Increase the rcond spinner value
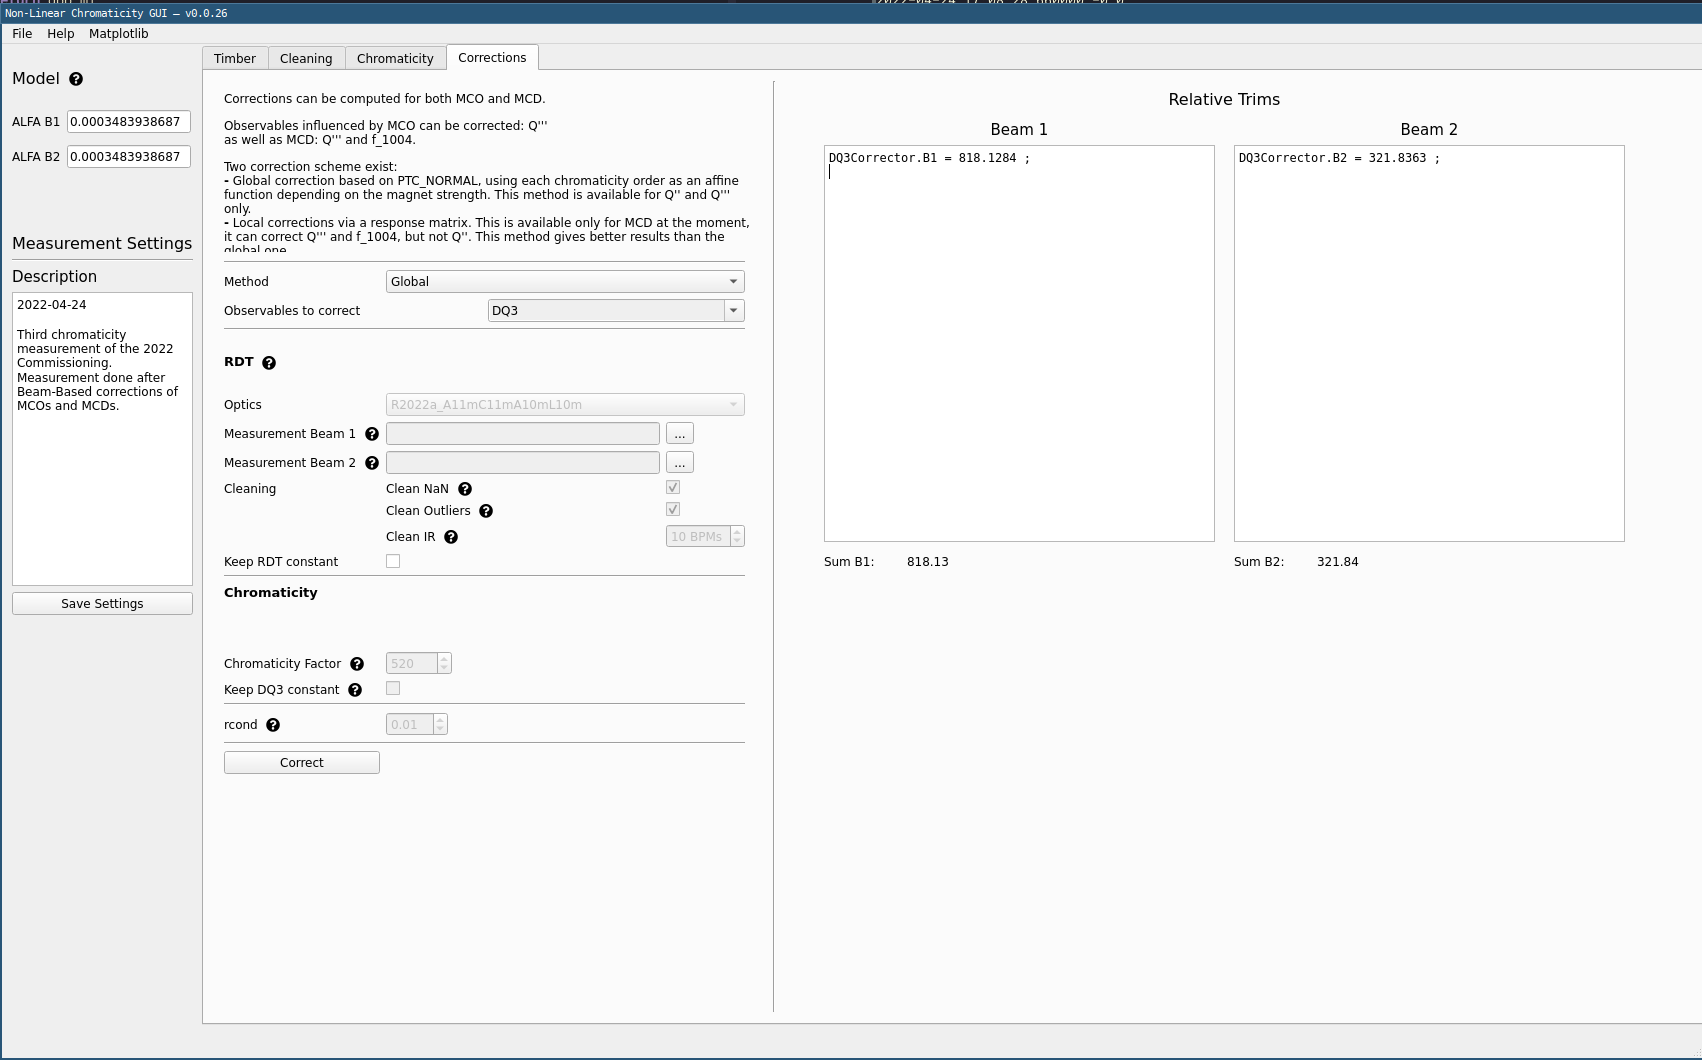 coord(440,720)
